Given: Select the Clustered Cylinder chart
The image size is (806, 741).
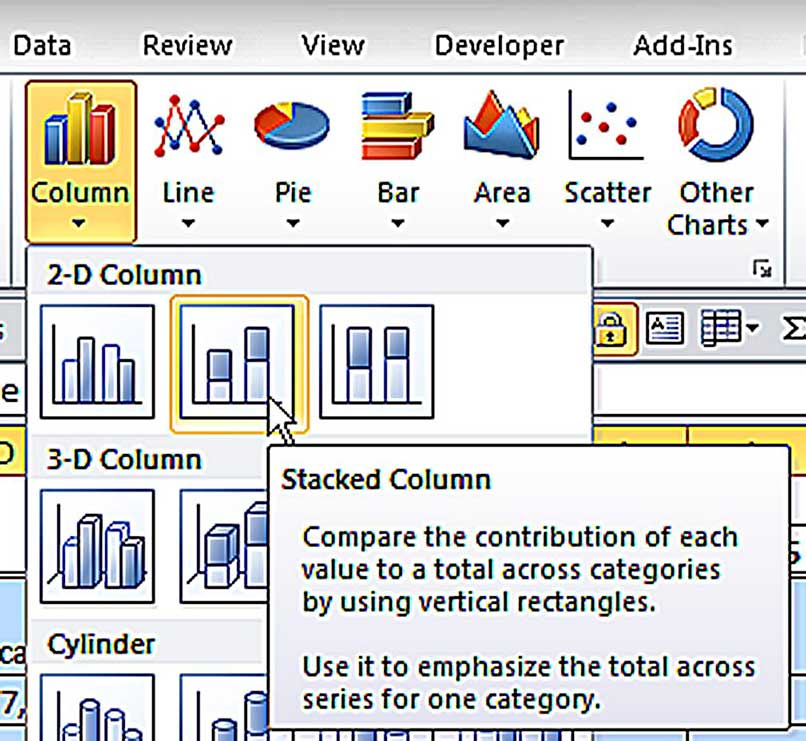Looking at the screenshot, I should (x=97, y=708).
